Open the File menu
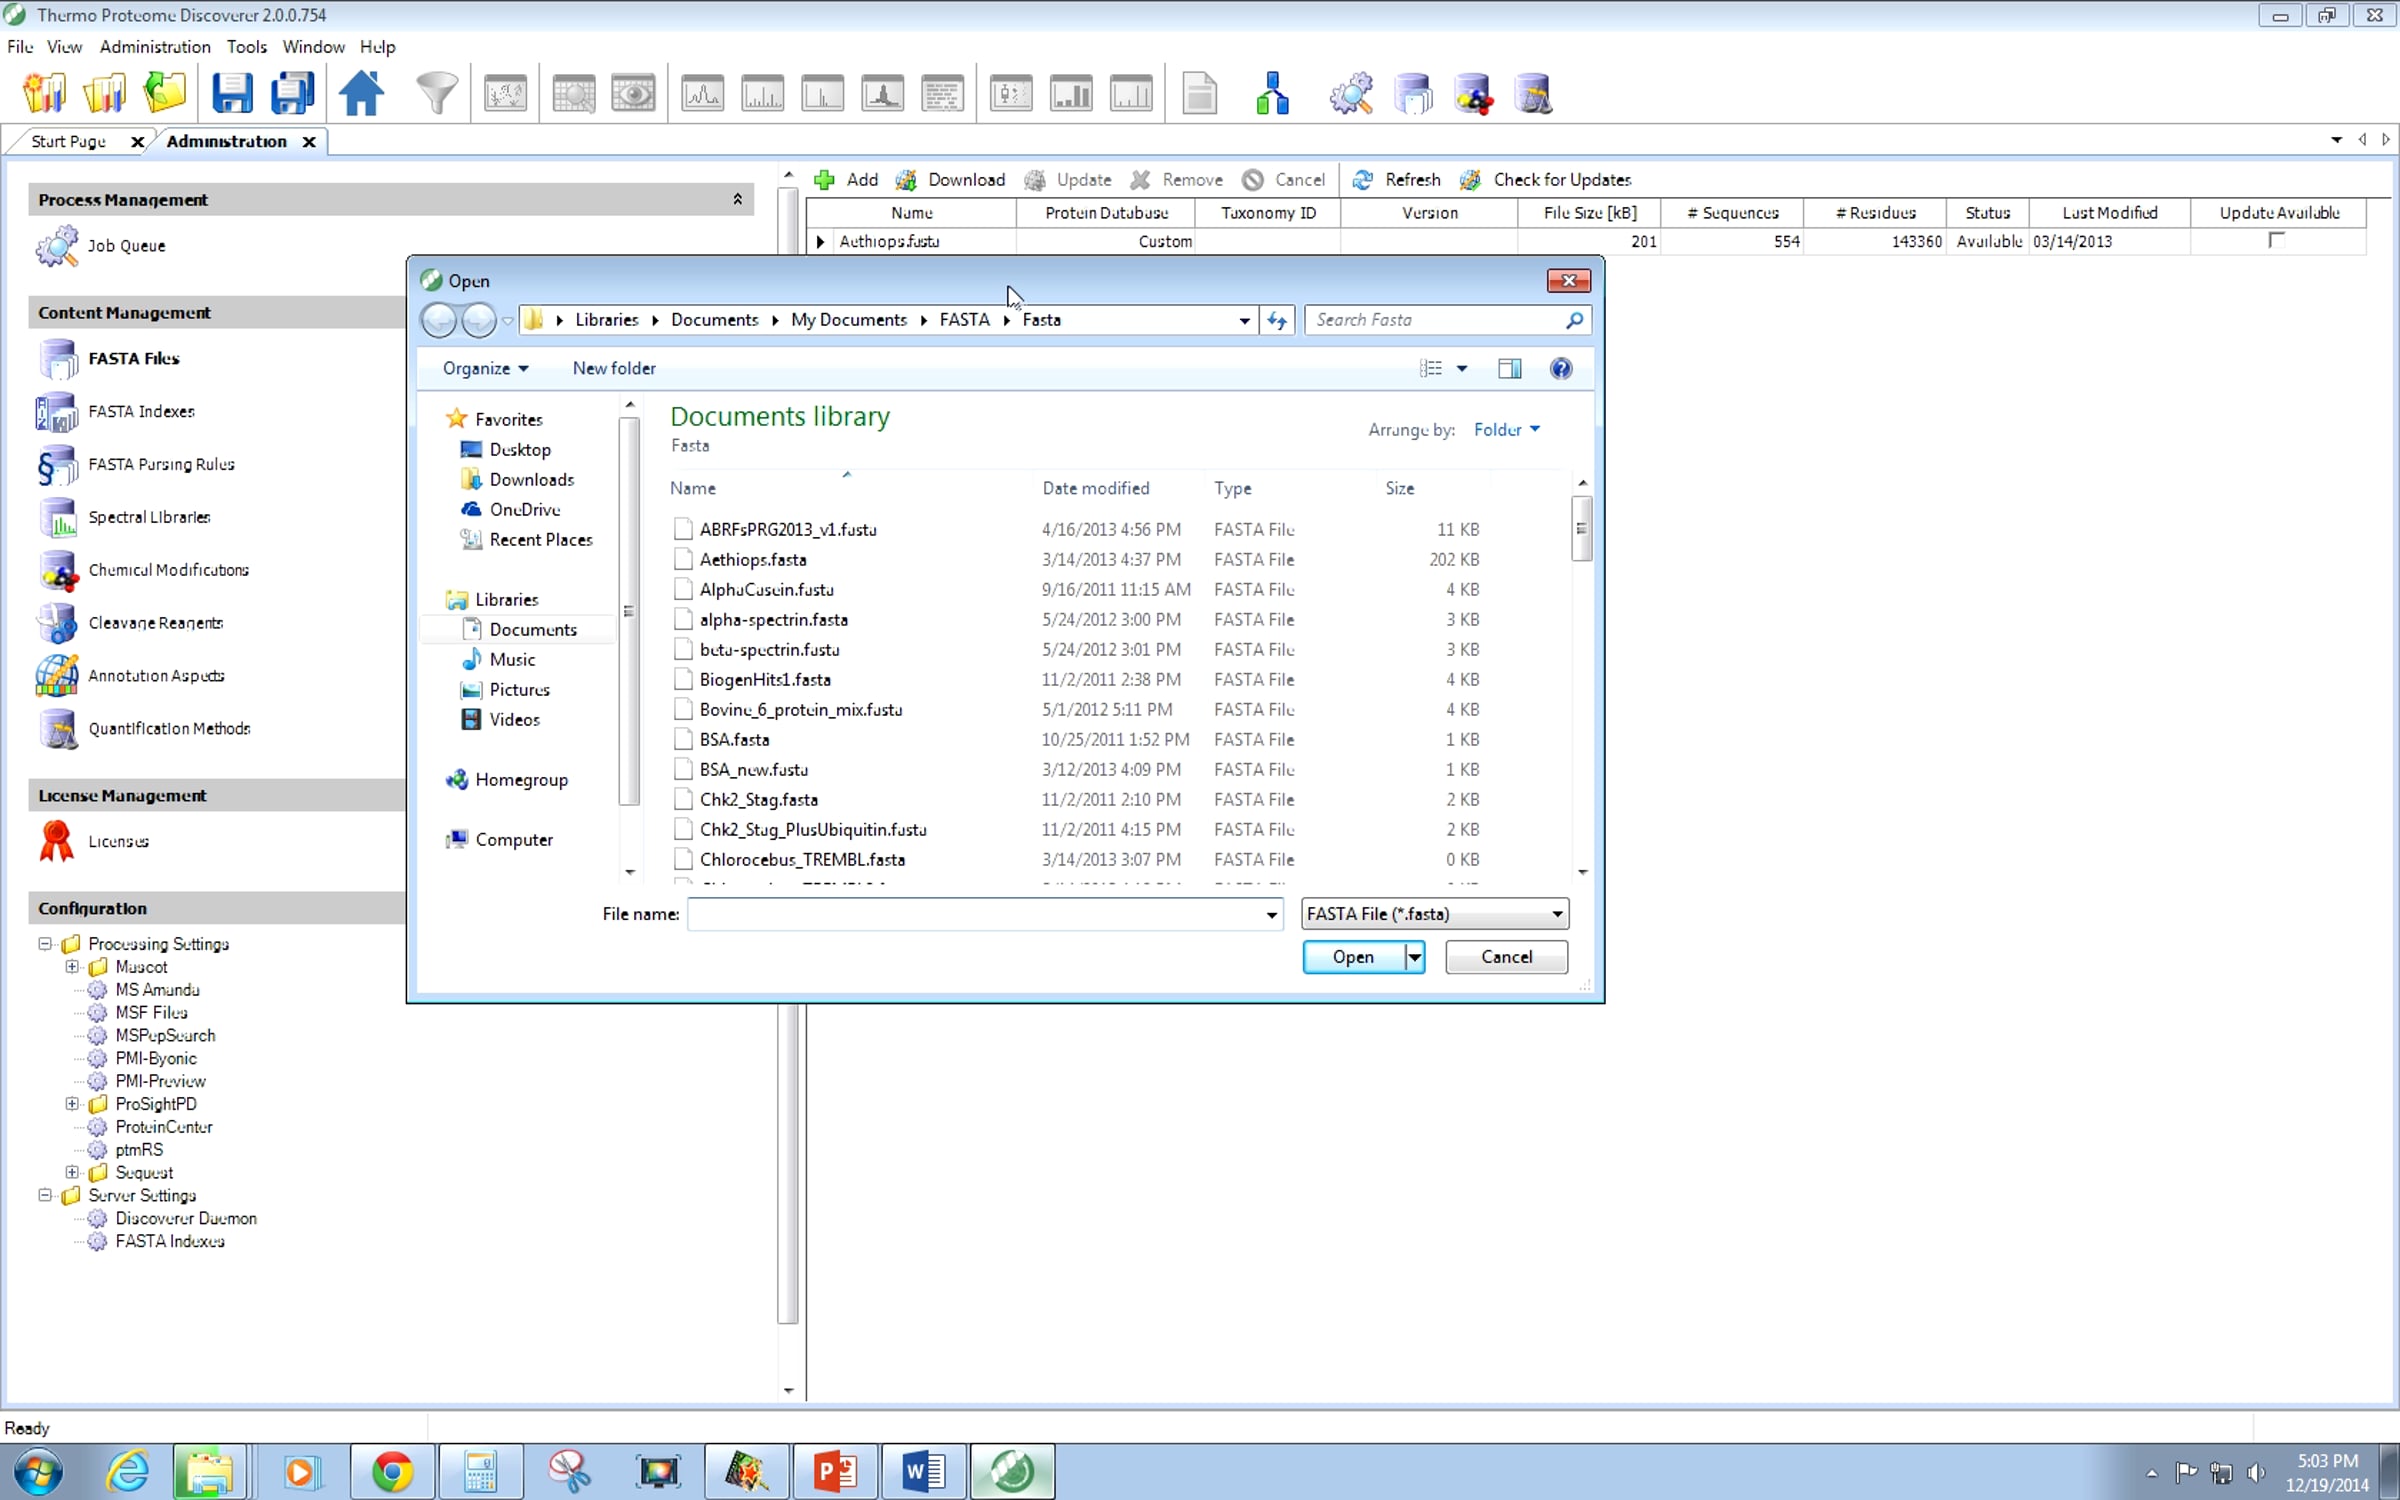The width and height of the screenshot is (2400, 1500). (20, 47)
